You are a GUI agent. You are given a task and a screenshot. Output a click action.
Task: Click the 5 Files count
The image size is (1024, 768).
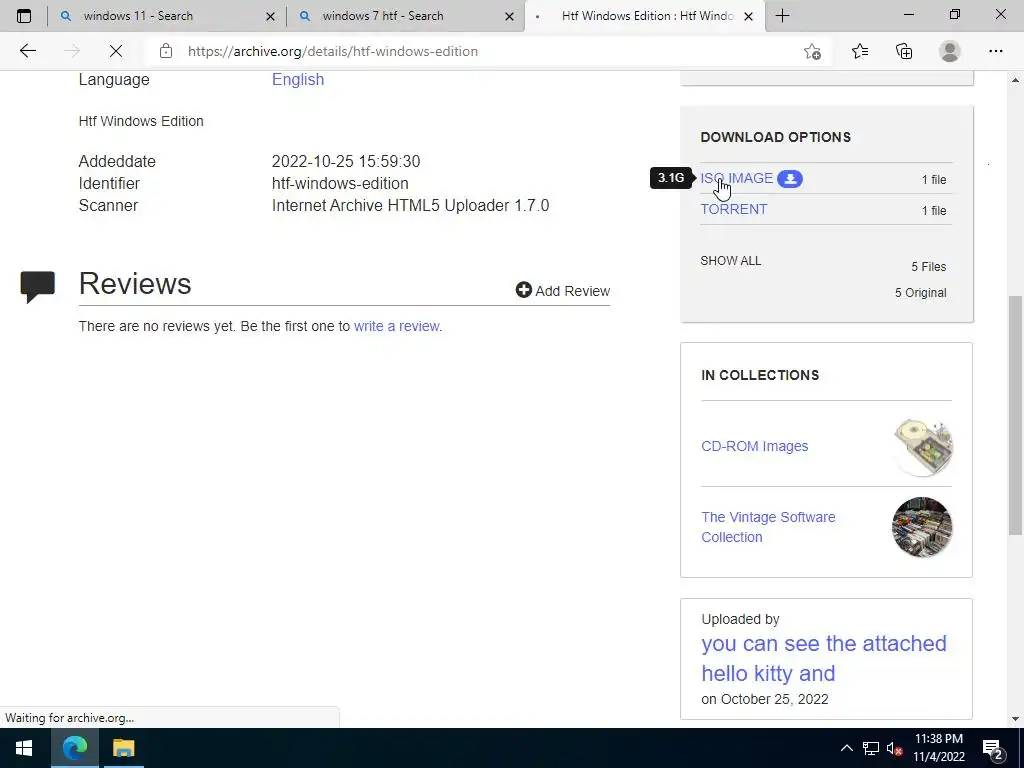[x=928, y=266]
